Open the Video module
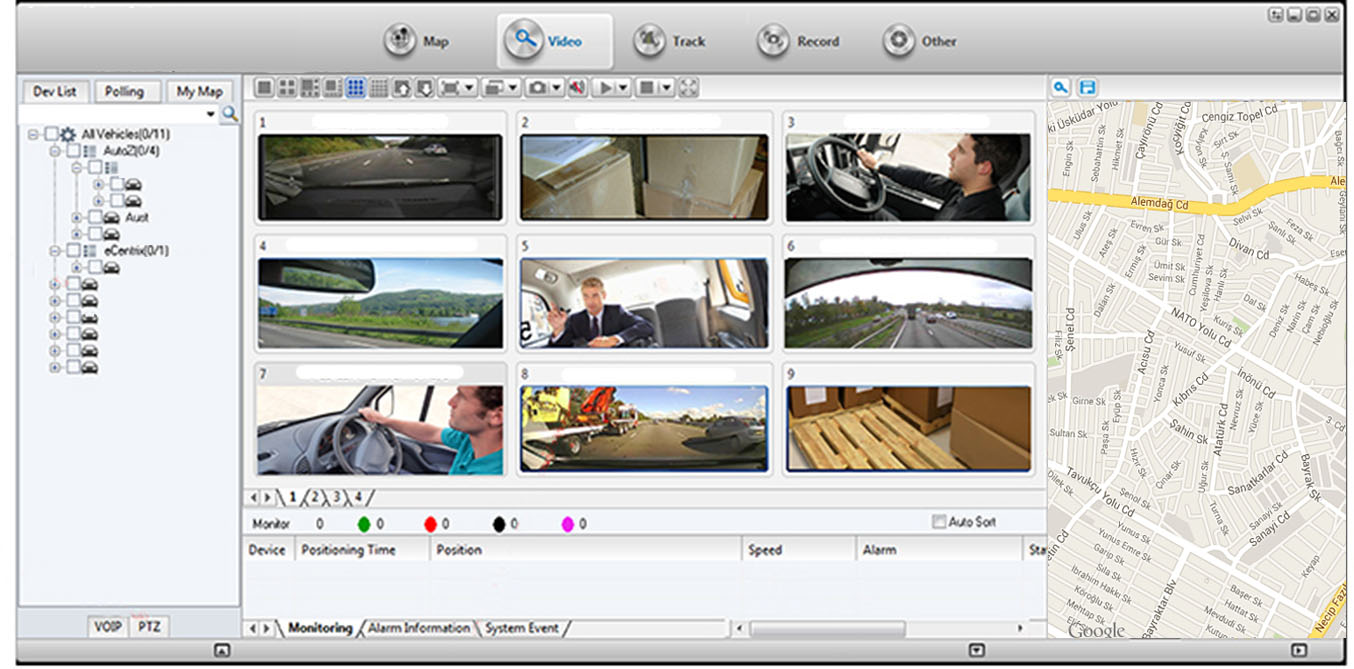 (554, 41)
